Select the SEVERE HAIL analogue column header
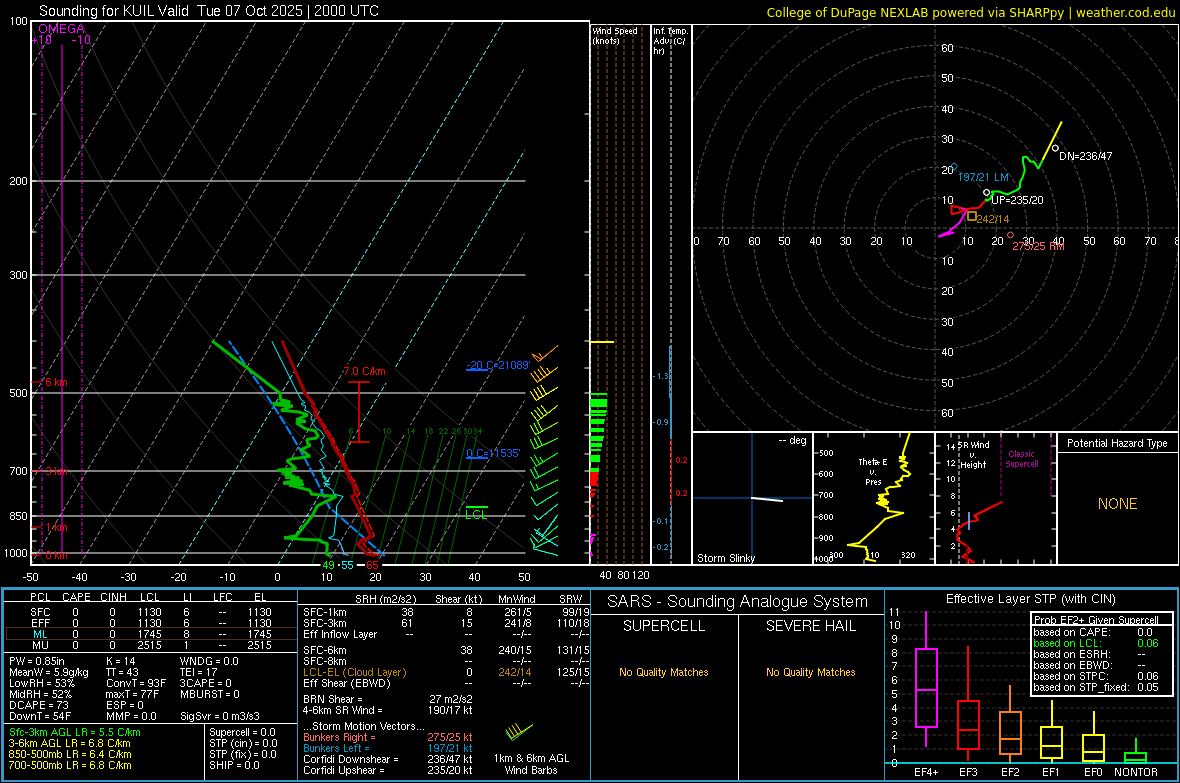This screenshot has width=1180, height=783. click(810, 626)
